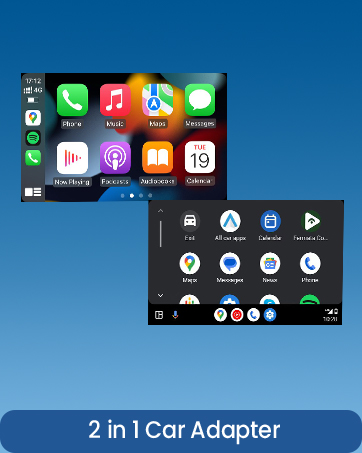Tap Google Maps in CarPlay sidebar
Screen dimensions: 362x453
pos(33,118)
